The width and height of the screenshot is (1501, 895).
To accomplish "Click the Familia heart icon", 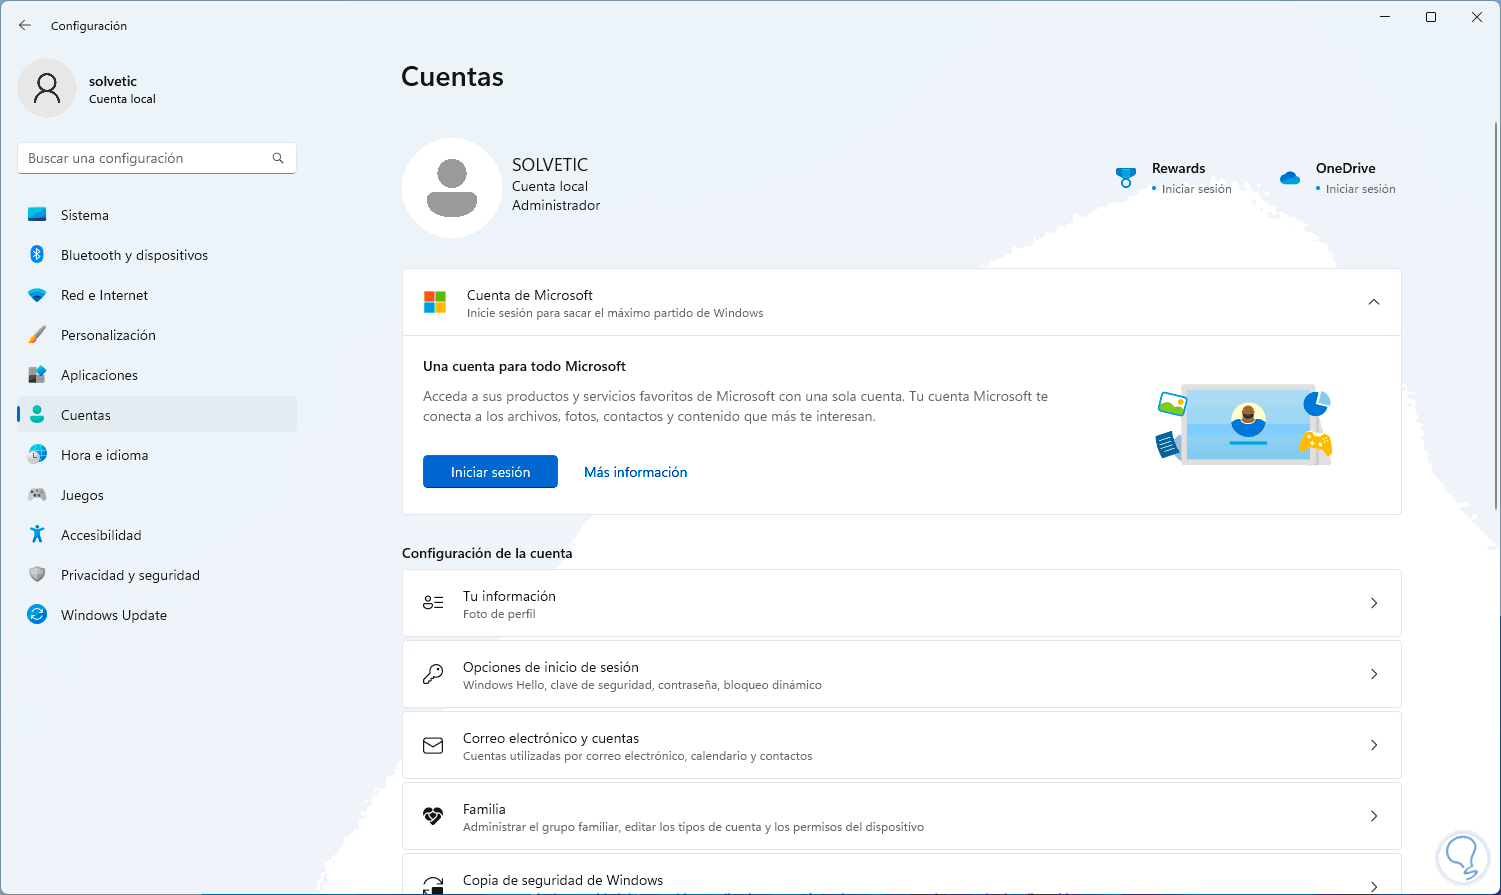I will 433,816.
